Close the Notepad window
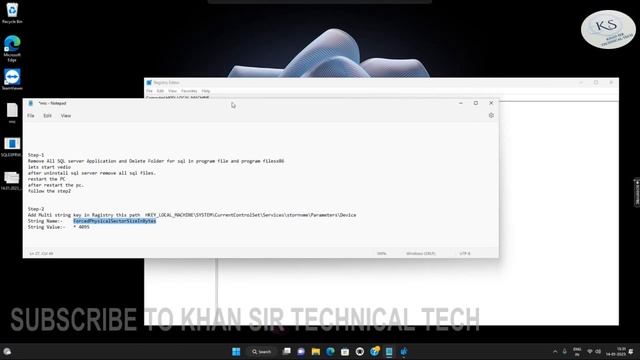This screenshot has width=640, height=360. (491, 103)
